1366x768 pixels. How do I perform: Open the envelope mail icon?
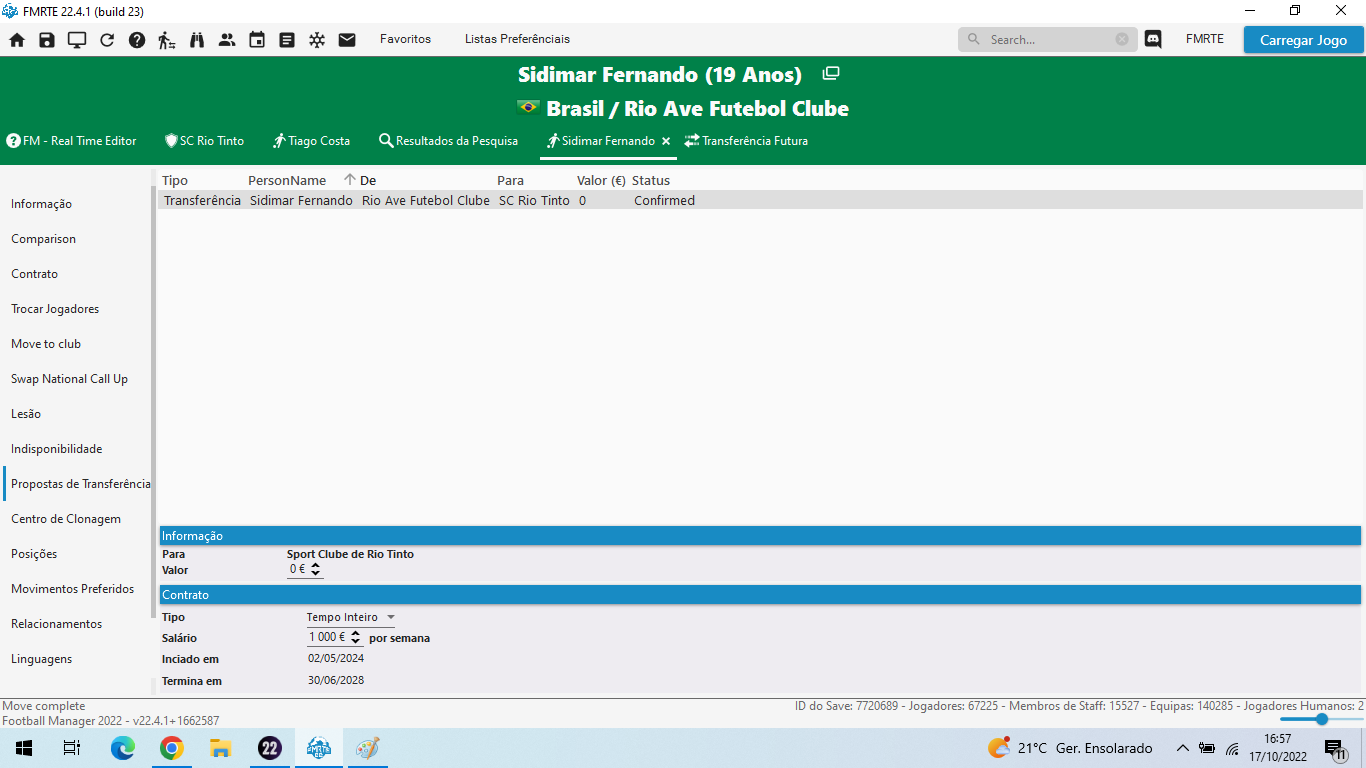pos(347,40)
